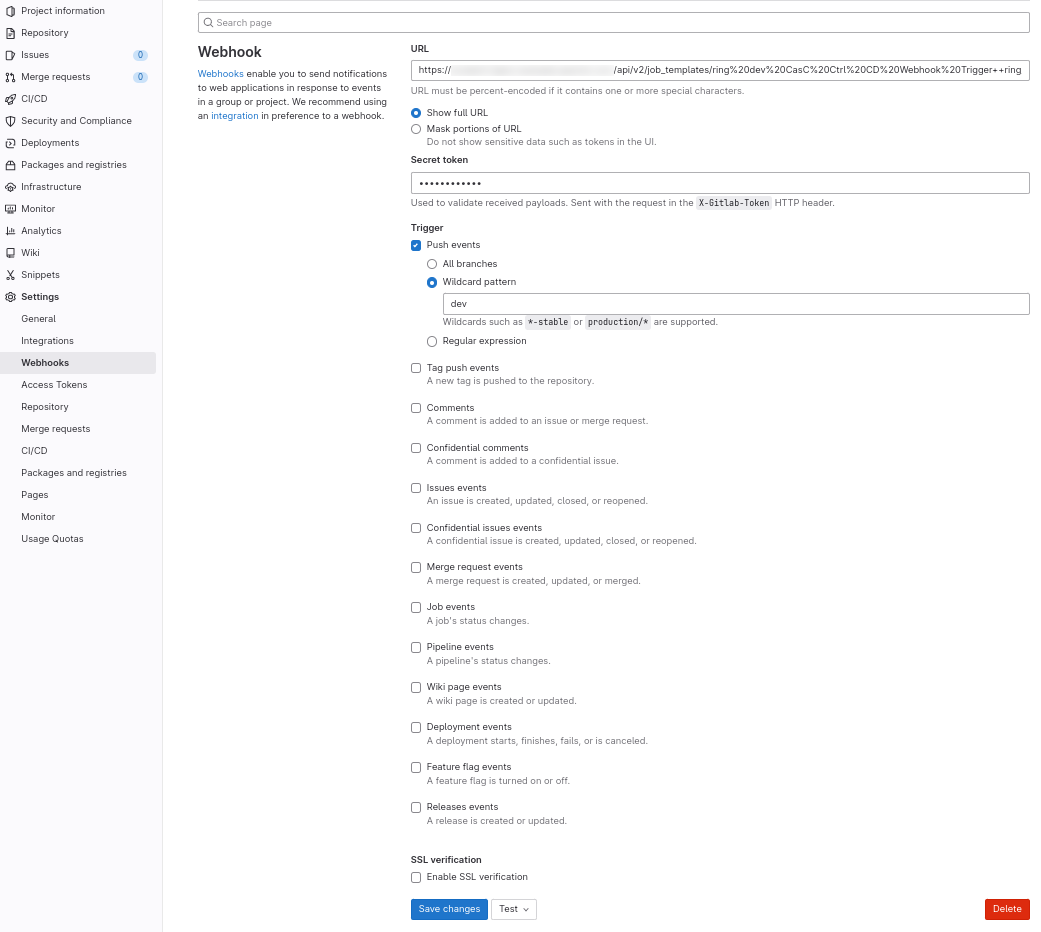Click the Issues icon in the sidebar

(10, 55)
